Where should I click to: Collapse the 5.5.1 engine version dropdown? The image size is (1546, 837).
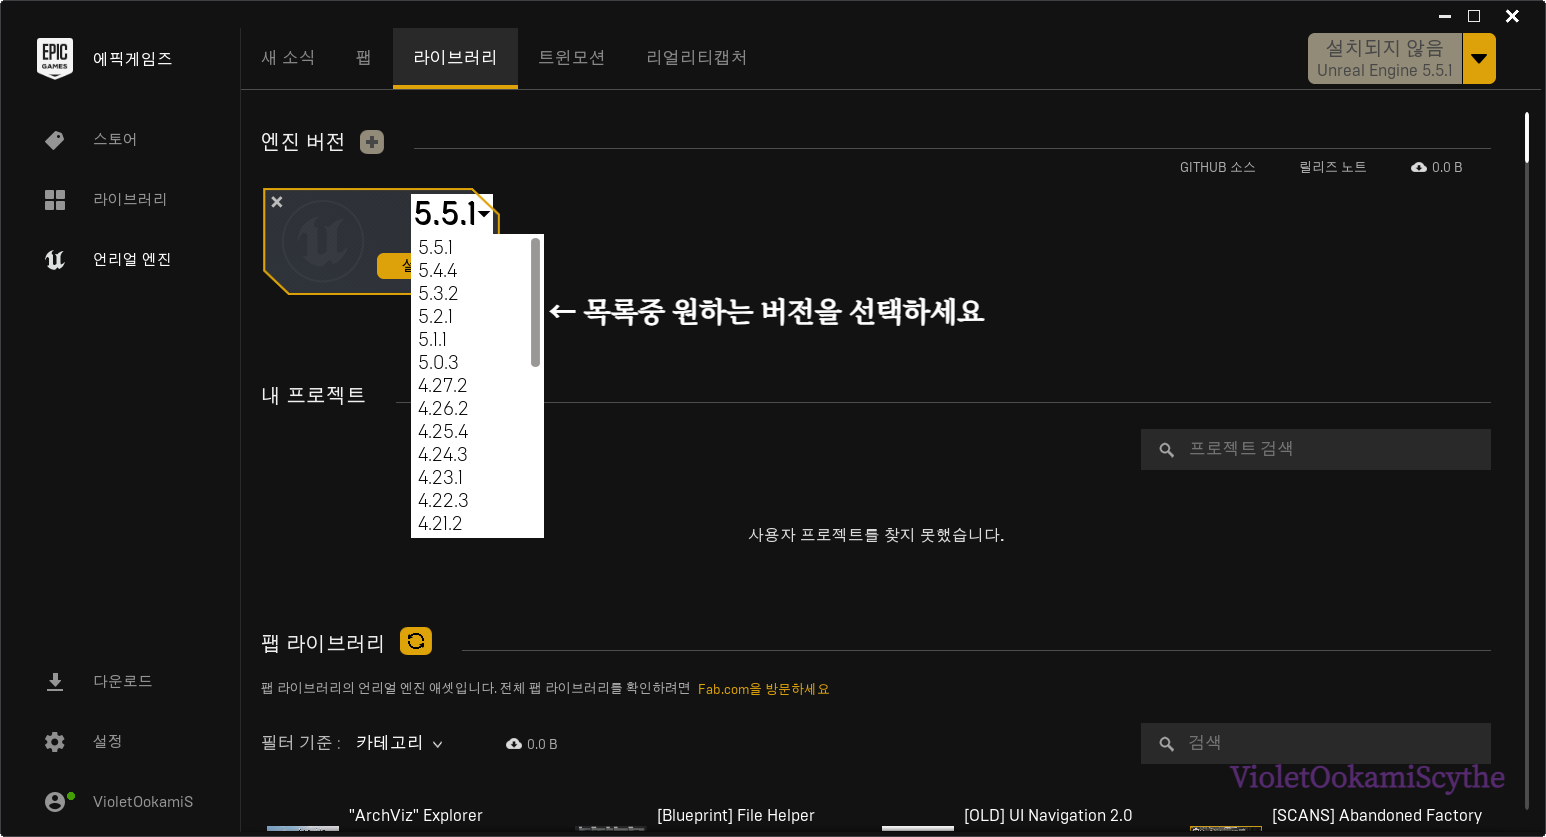(452, 214)
